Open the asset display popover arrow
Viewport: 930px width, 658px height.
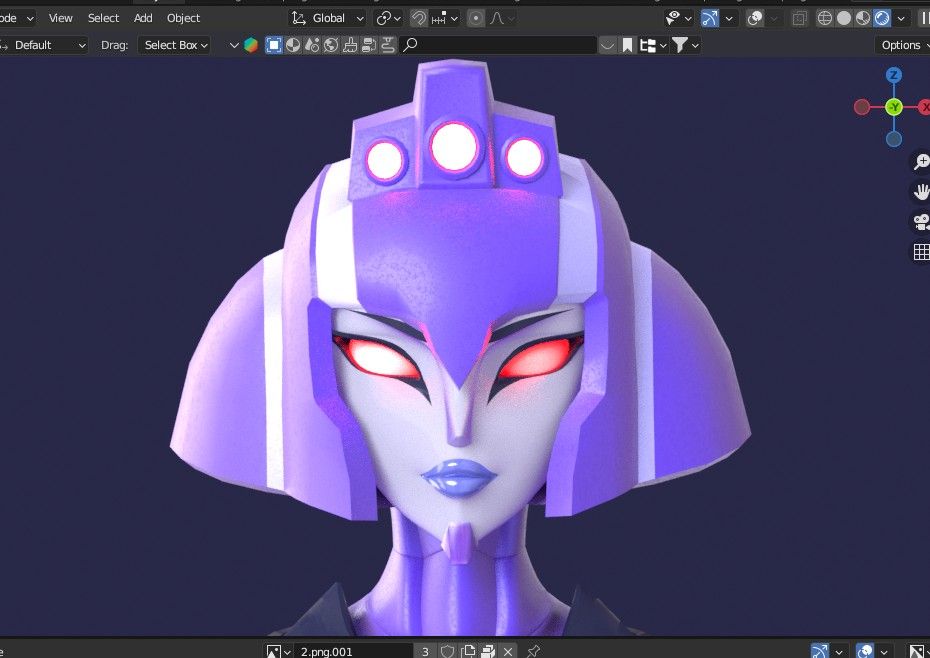click(234, 45)
